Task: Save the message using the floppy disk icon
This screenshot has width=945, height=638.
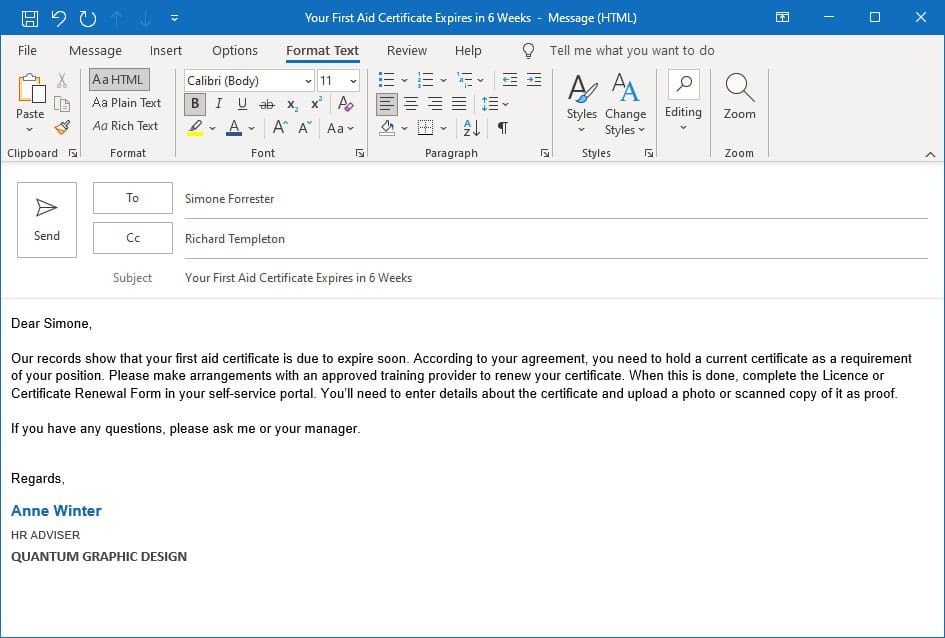Action: (30, 18)
